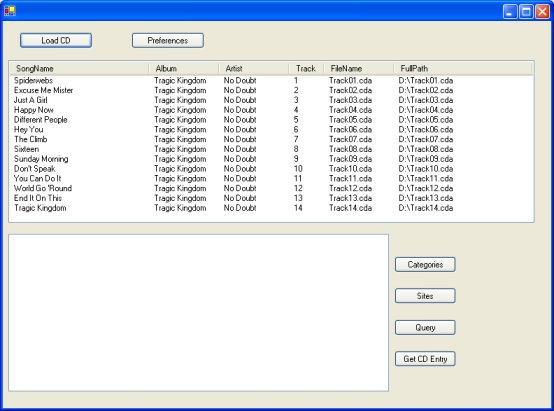Click D:\Track02.cda full path cell

426,90
